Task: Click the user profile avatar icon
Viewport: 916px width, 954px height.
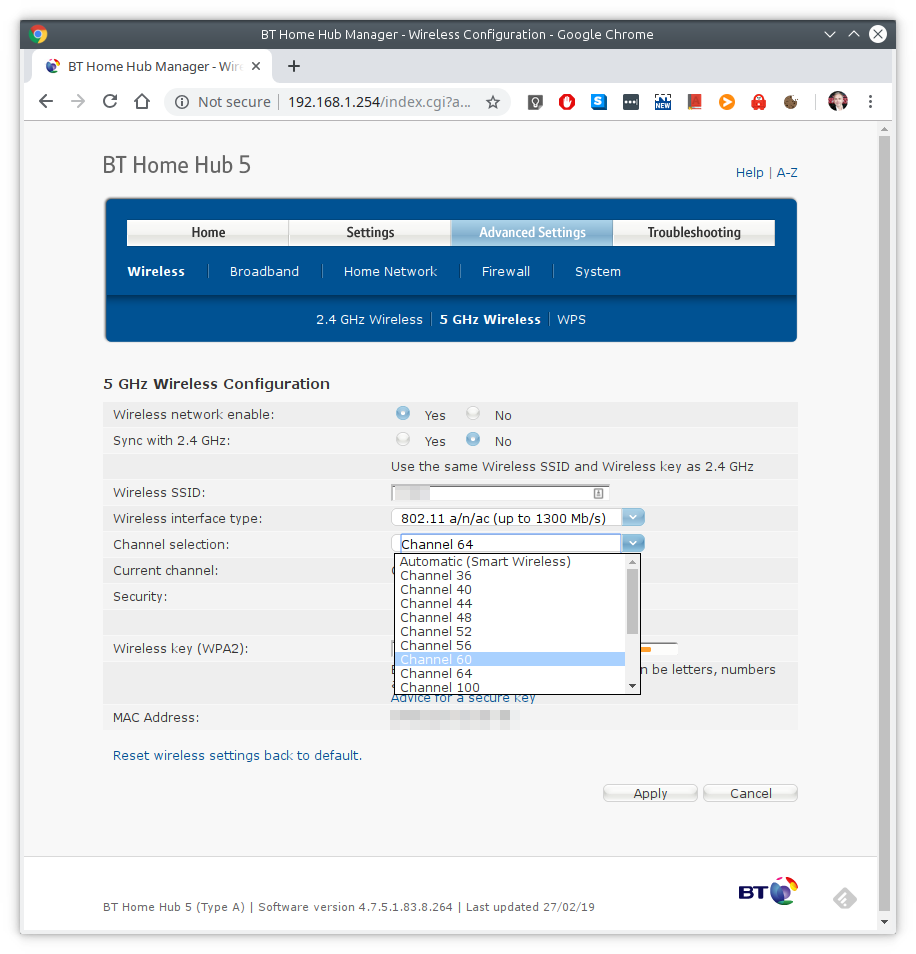Action: click(x=838, y=102)
